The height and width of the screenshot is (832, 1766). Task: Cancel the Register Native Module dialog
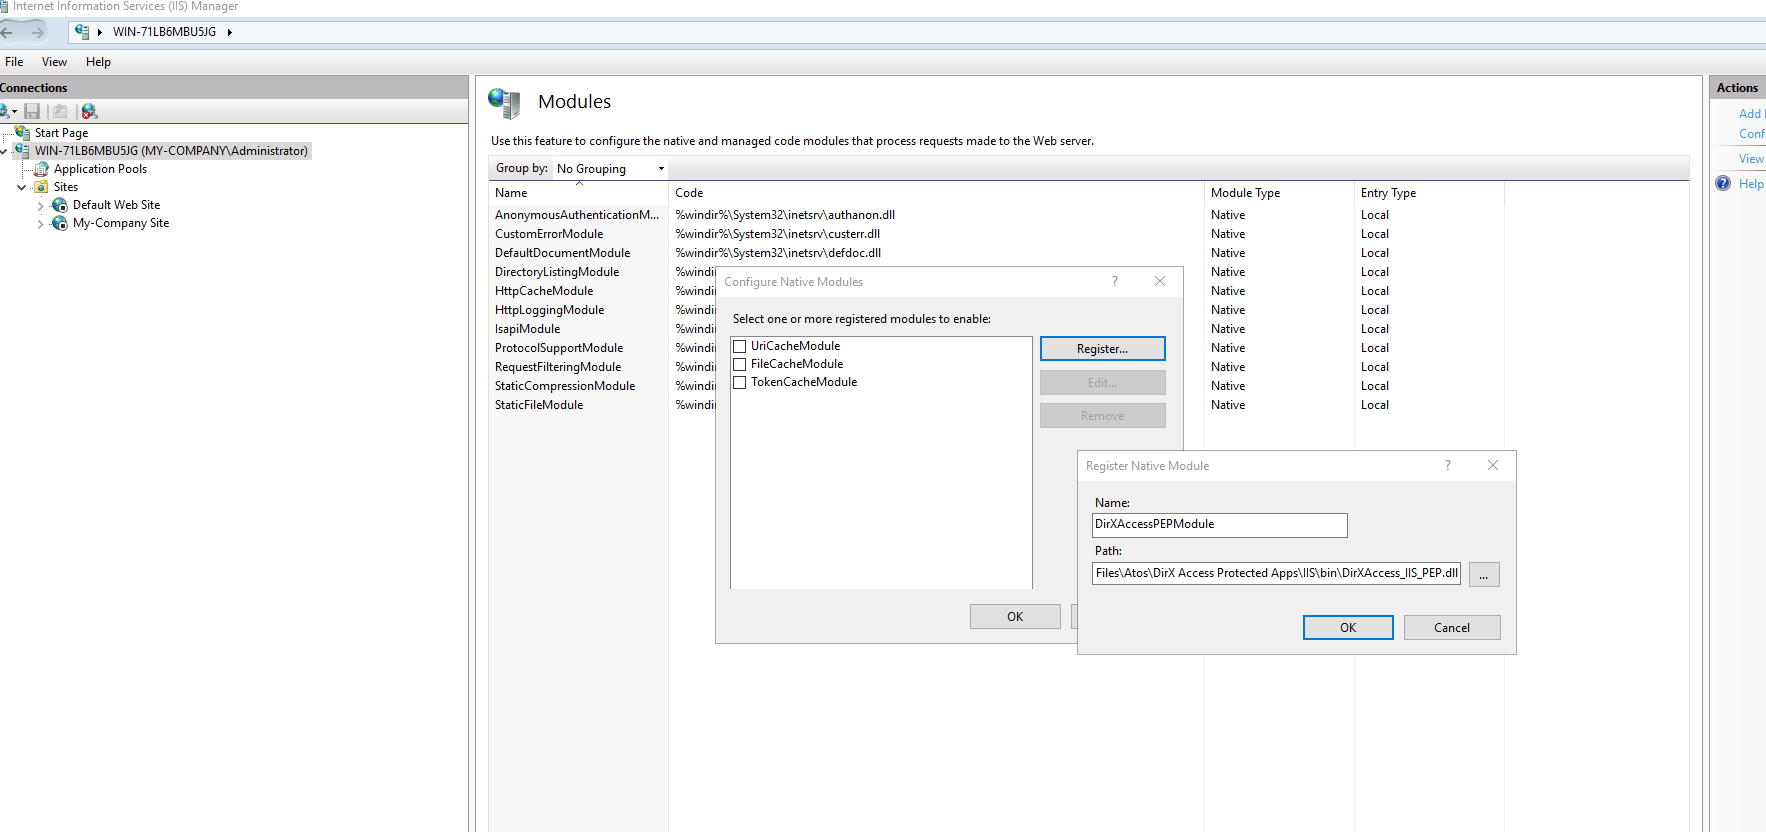coord(1451,627)
